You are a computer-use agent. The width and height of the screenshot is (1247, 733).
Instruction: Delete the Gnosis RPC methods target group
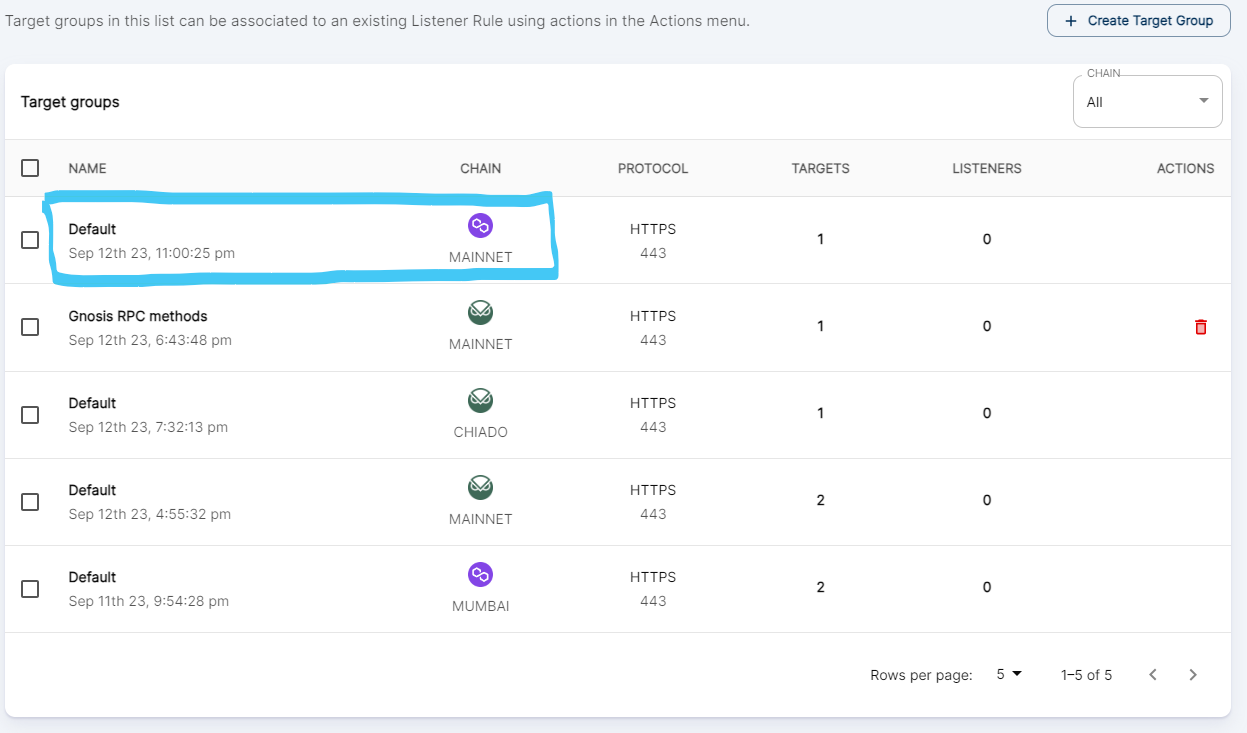(x=1201, y=327)
